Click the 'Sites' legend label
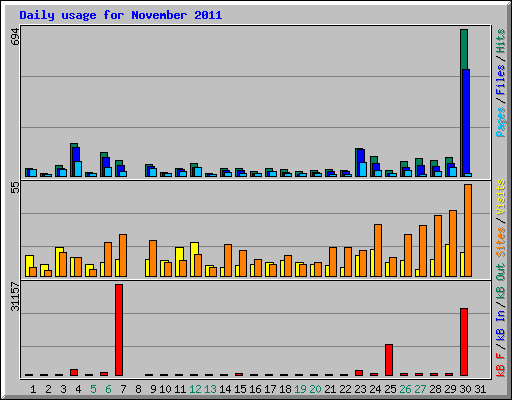This screenshot has height=400, width=512. click(x=501, y=242)
